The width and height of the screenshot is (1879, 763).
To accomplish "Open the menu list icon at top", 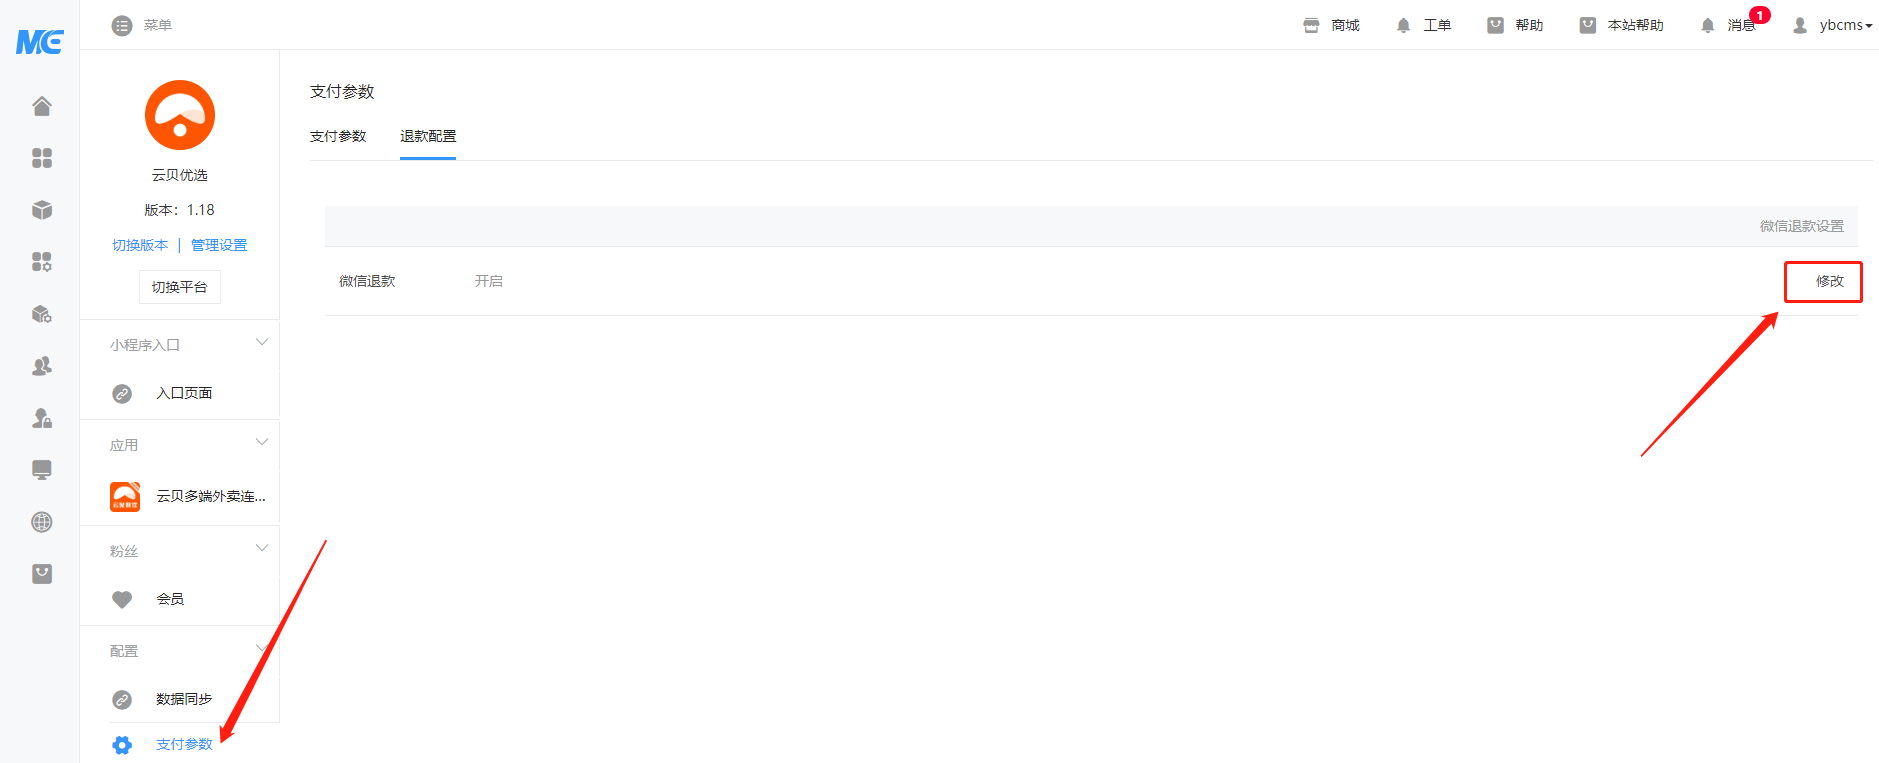I will pos(122,26).
